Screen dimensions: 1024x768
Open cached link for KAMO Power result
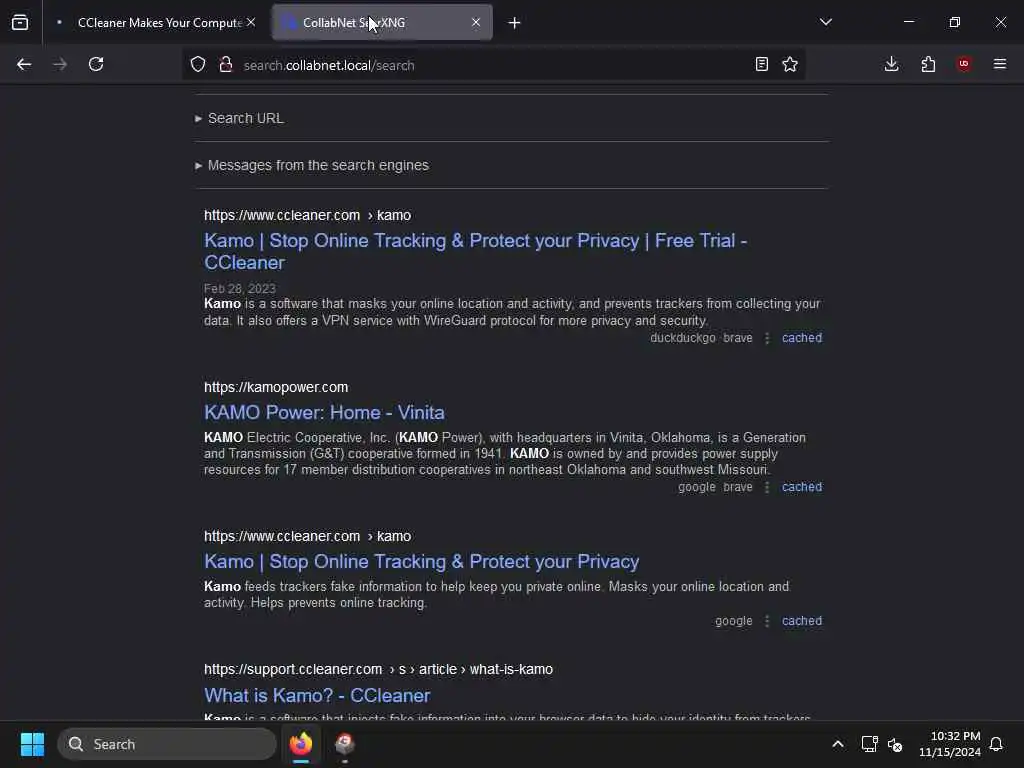802,487
